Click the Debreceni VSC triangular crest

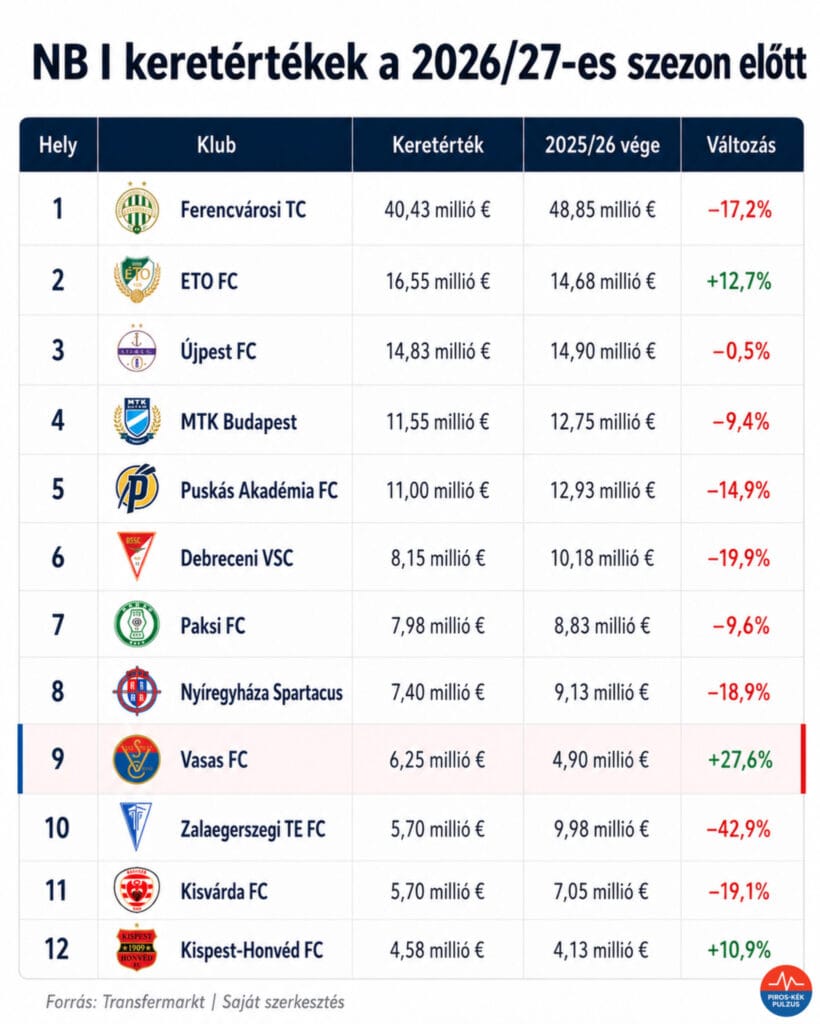coord(136,556)
